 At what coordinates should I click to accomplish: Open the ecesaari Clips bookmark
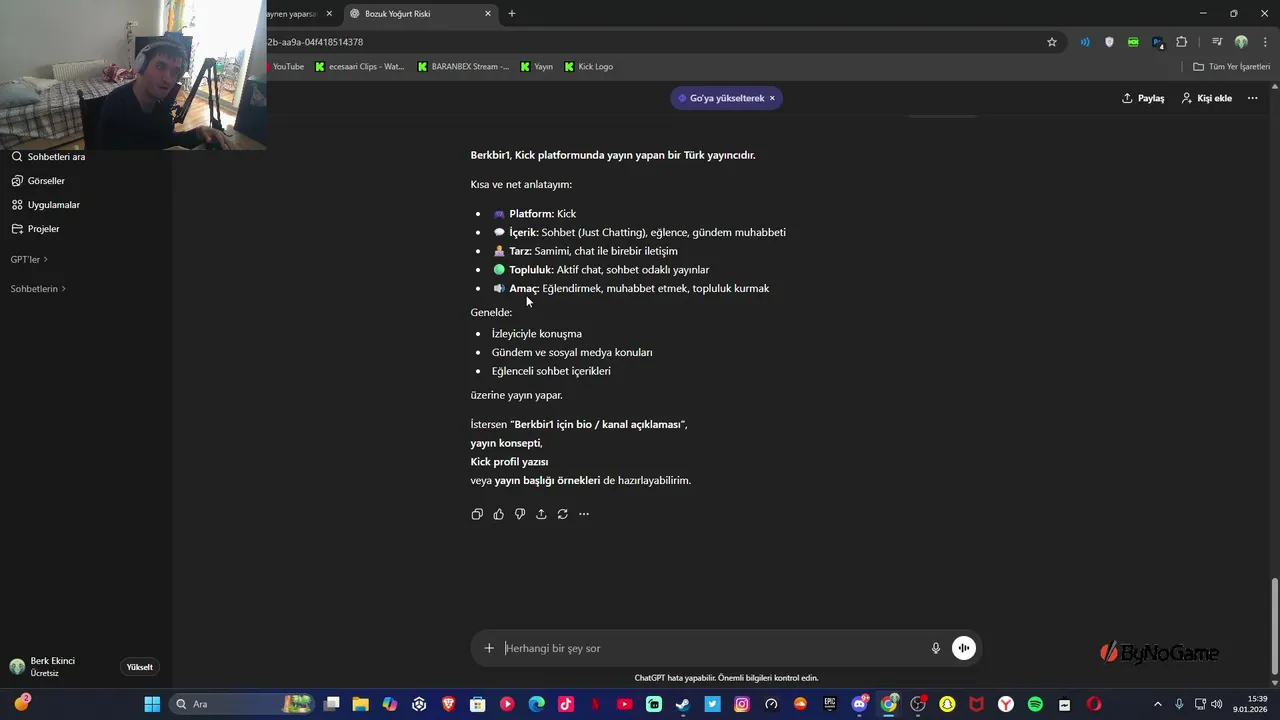[x=360, y=66]
